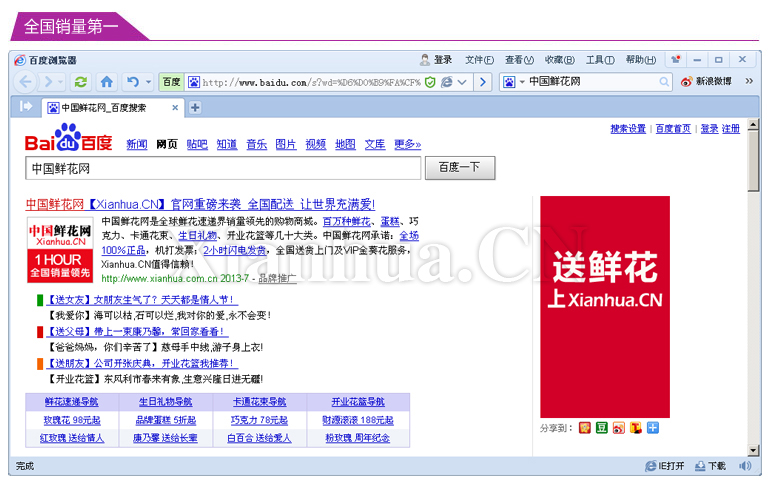Viewport: 770px width, 480px height.
Task: Go forward with the forward arrow button
Action: click(48, 82)
